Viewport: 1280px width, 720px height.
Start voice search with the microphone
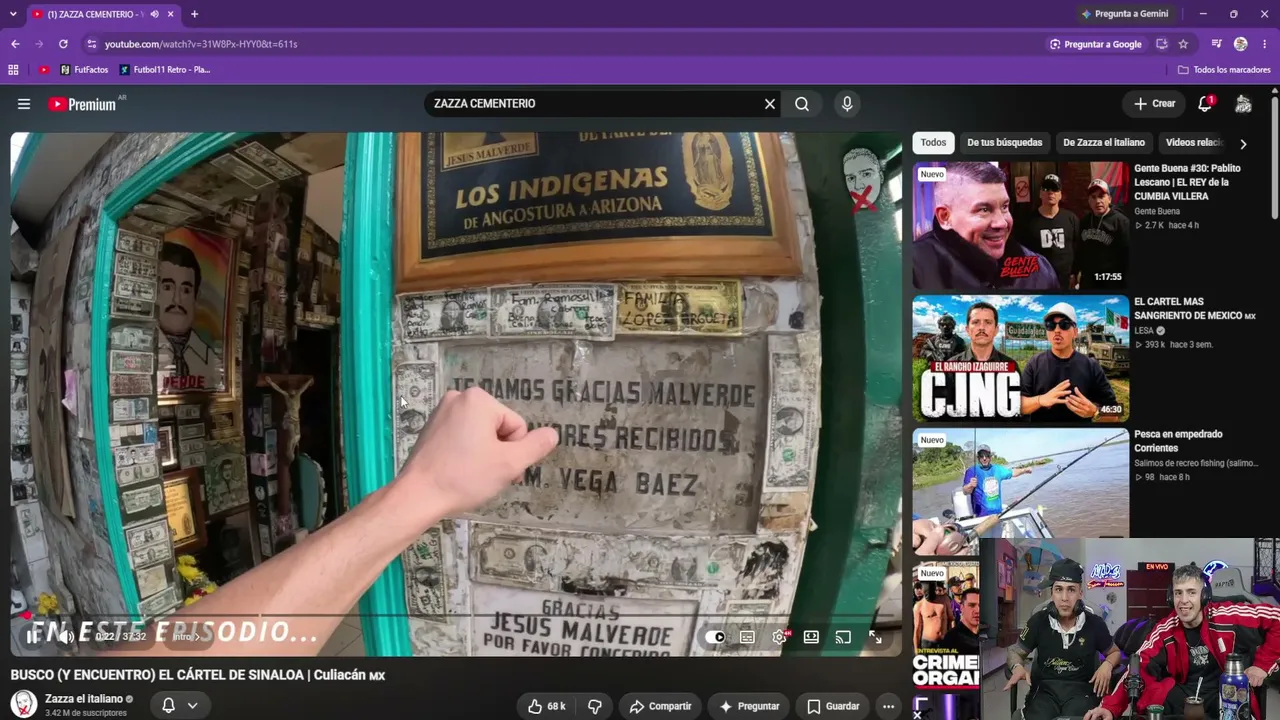pos(847,104)
